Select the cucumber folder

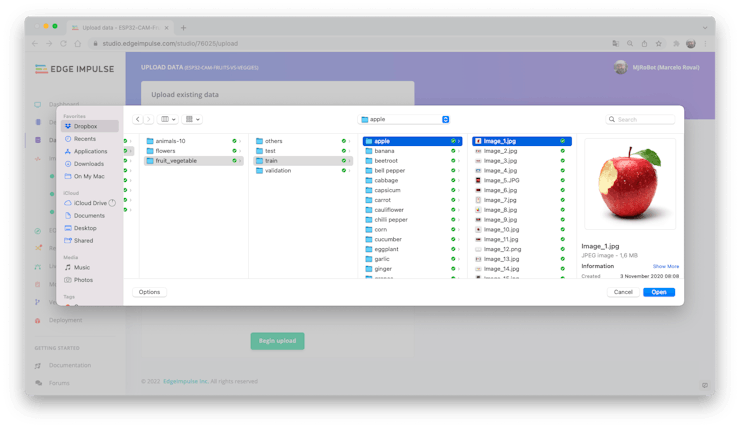[412, 239]
